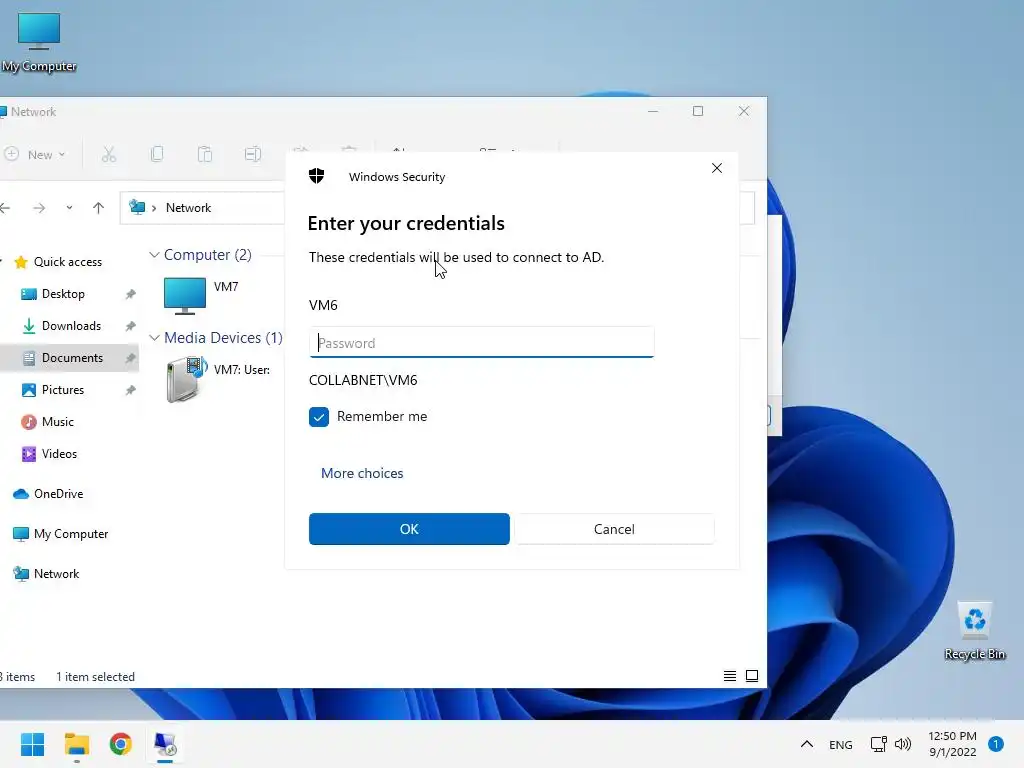Click the Network address bar icon
This screenshot has height=768, width=1024.
137,207
